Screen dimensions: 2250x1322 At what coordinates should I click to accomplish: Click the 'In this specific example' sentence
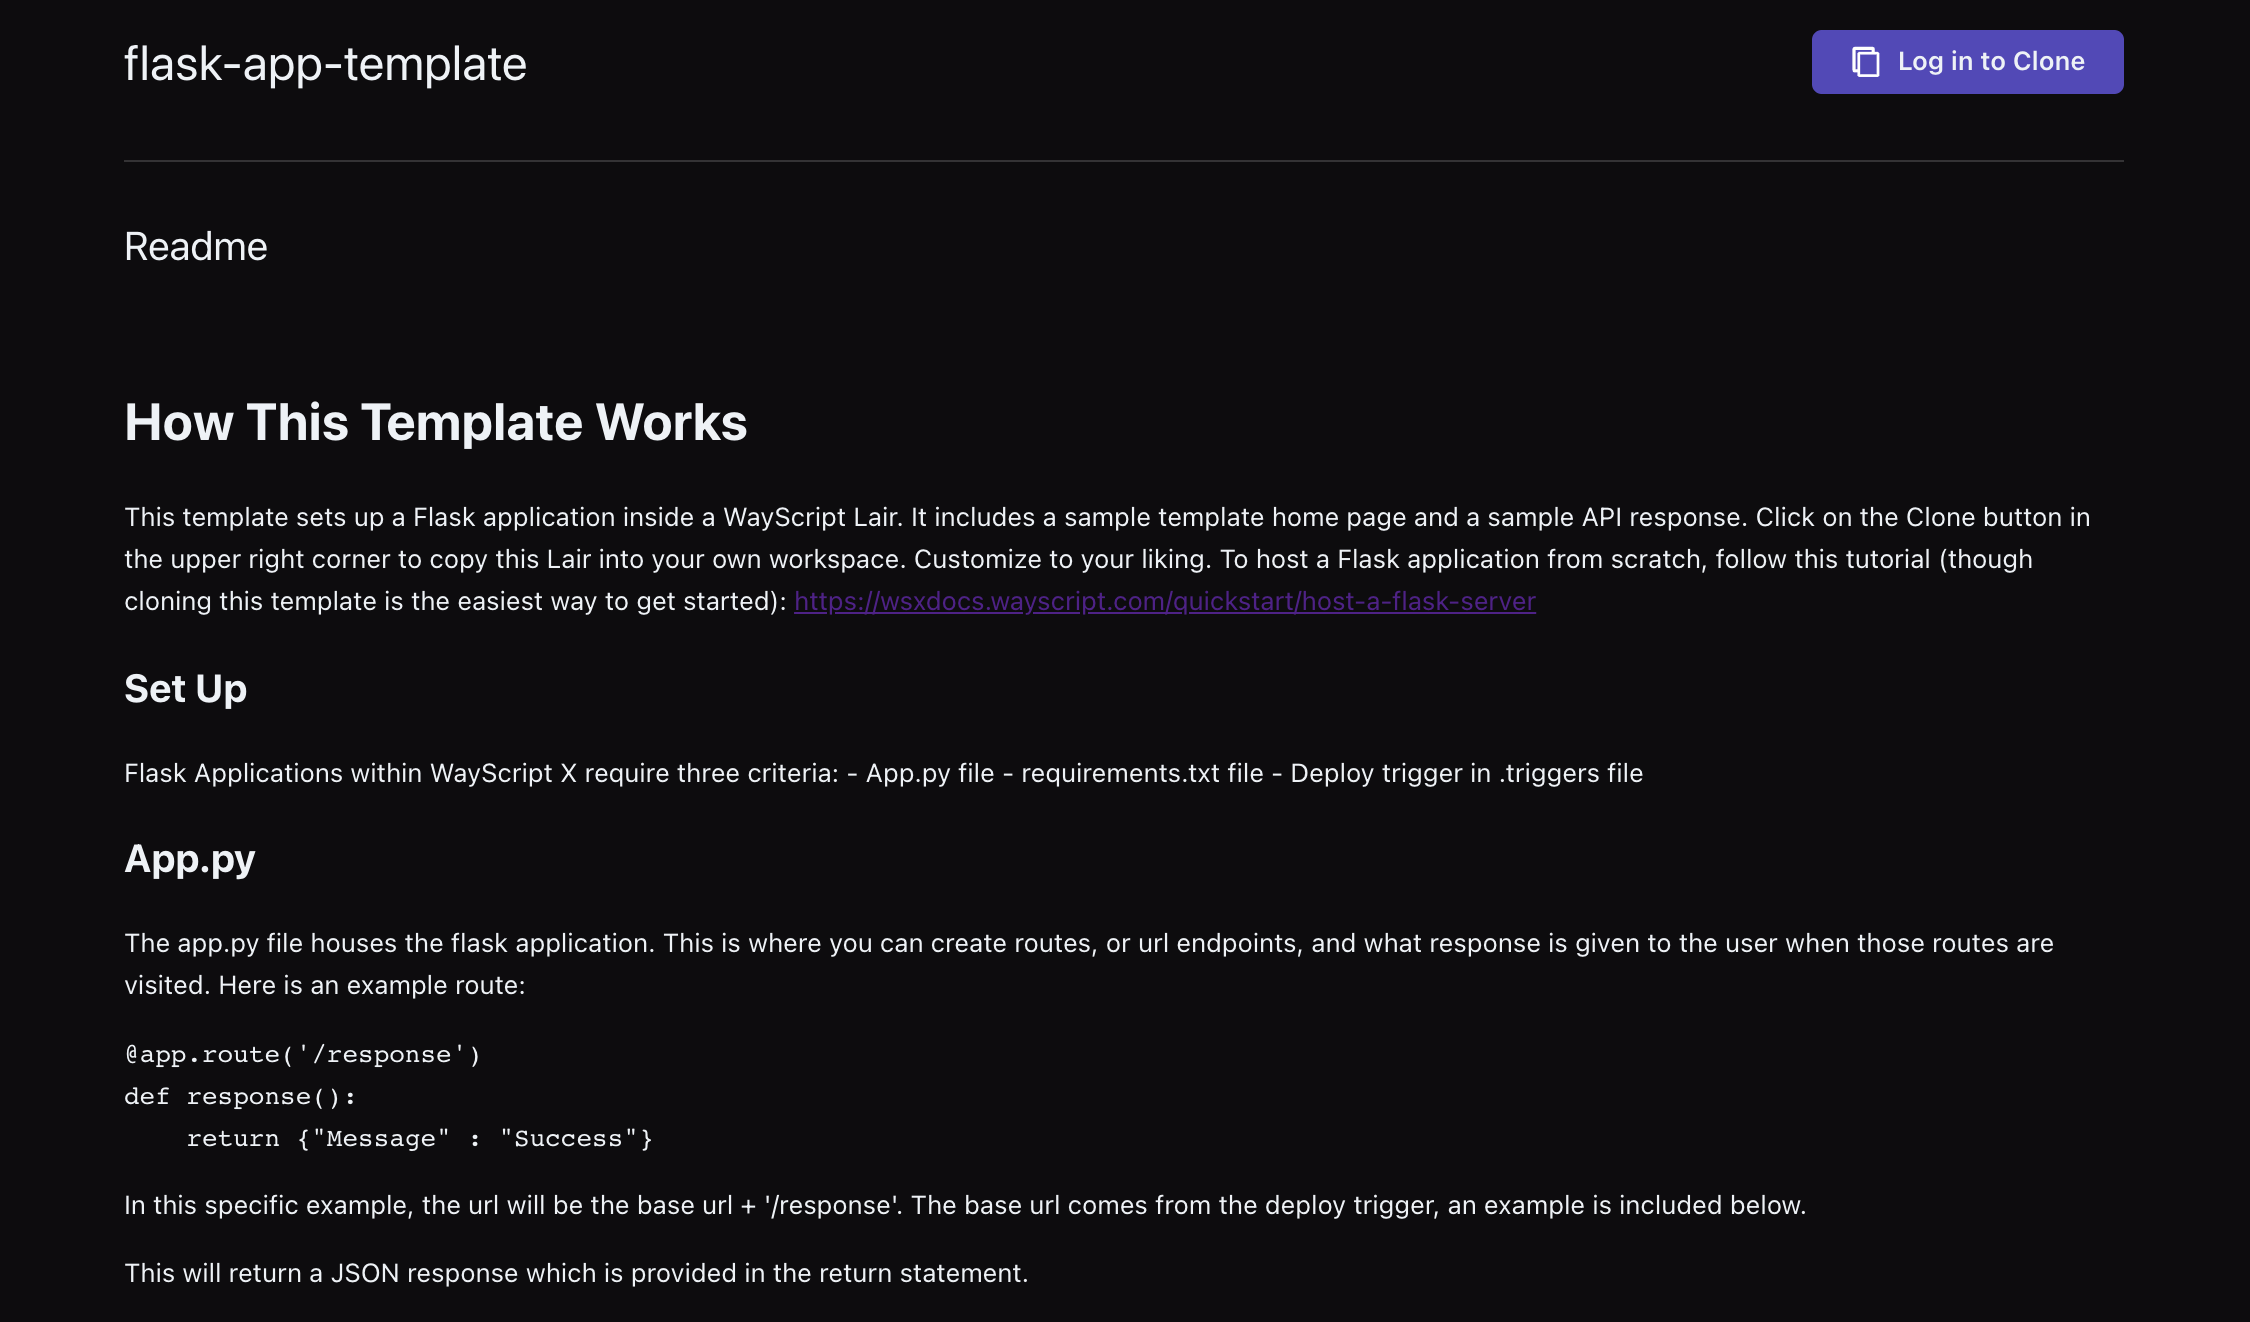coord(965,1205)
